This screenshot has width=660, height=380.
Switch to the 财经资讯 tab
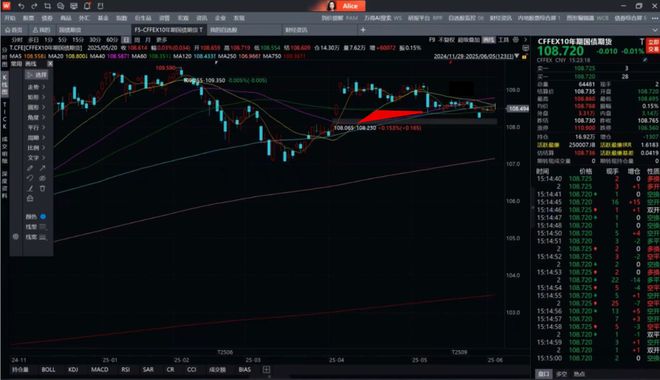coord(296,30)
